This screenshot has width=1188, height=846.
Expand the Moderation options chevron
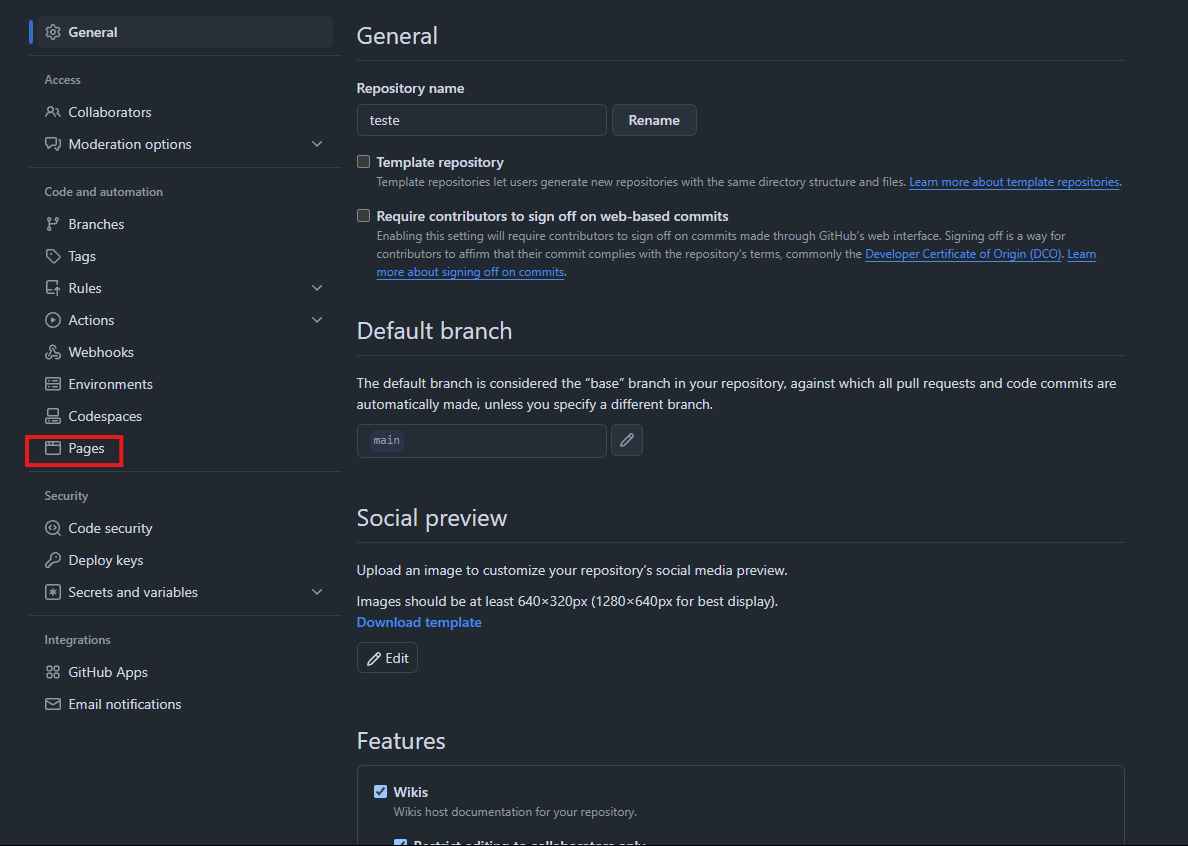pyautogui.click(x=317, y=144)
